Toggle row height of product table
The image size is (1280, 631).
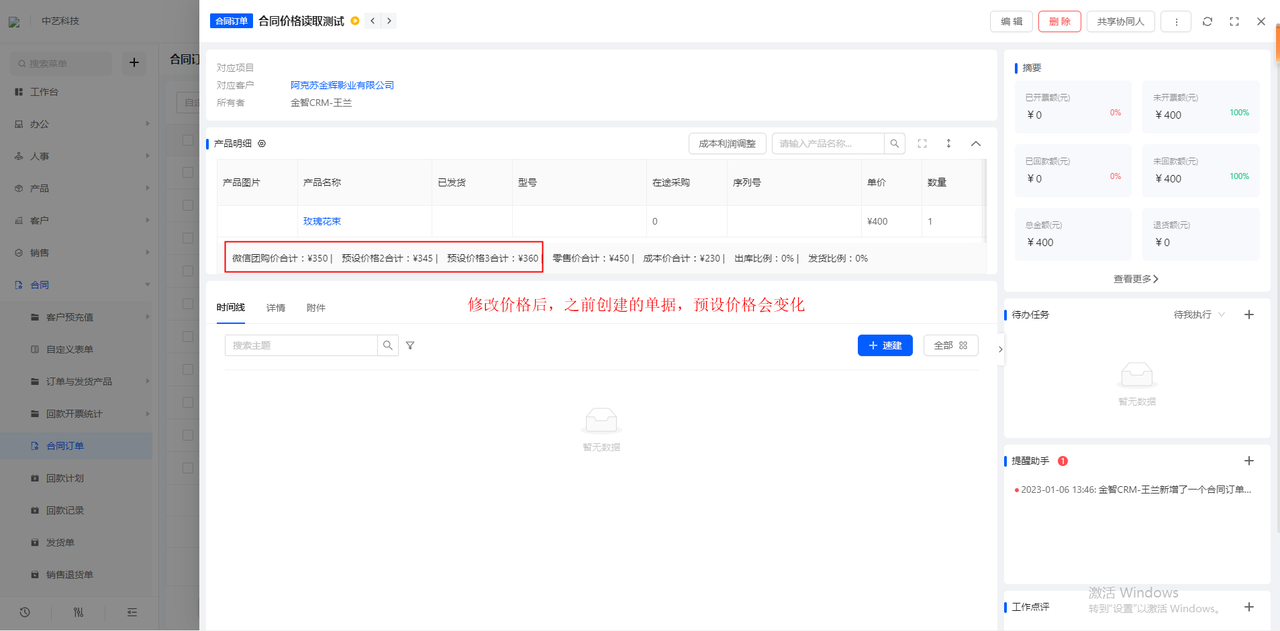[949, 144]
